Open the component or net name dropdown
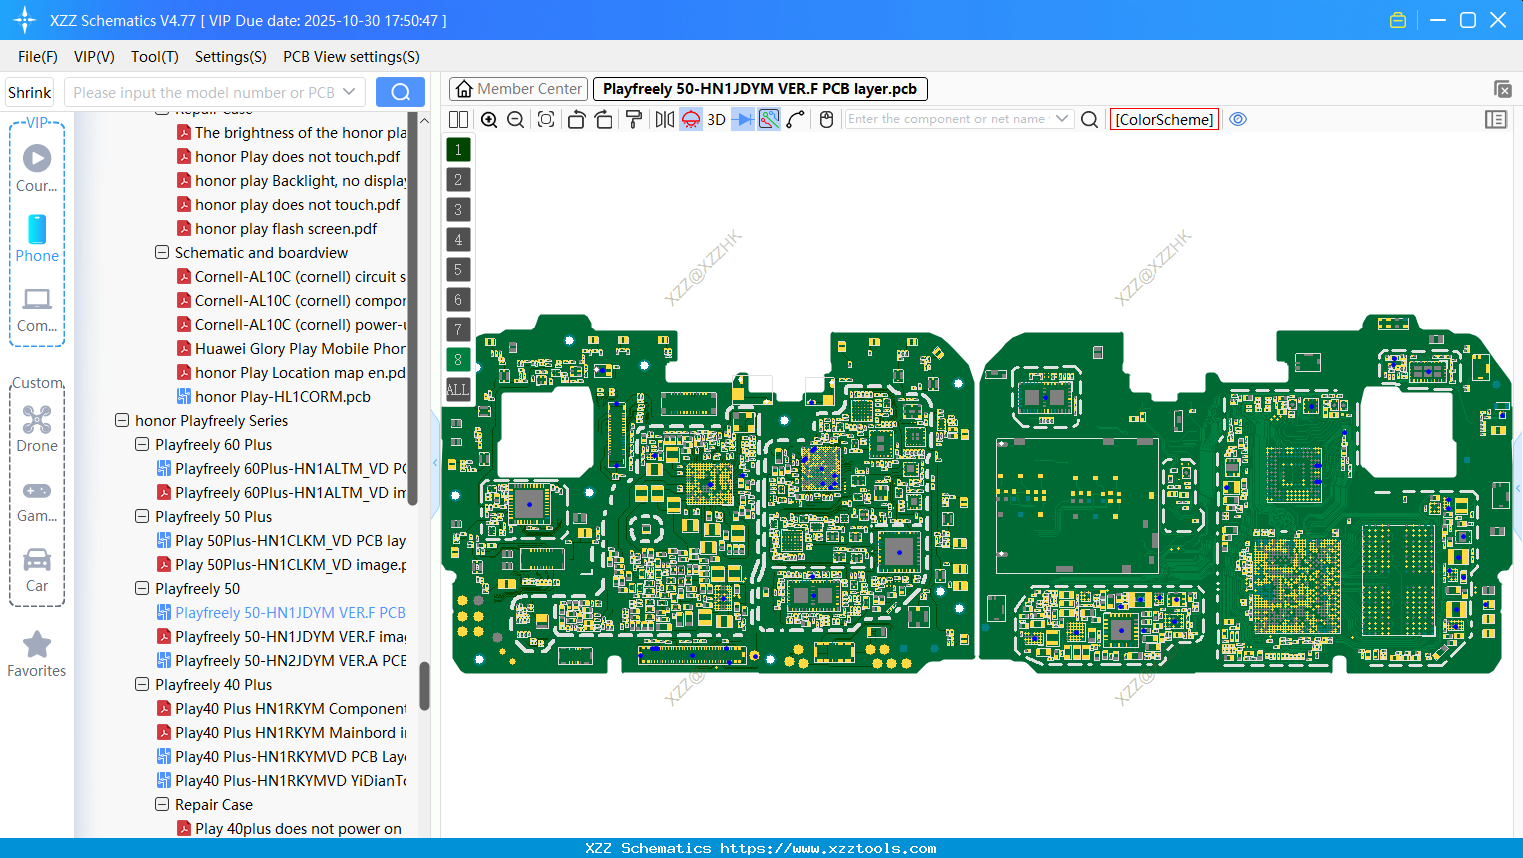This screenshot has height=858, width=1523. tap(1062, 119)
